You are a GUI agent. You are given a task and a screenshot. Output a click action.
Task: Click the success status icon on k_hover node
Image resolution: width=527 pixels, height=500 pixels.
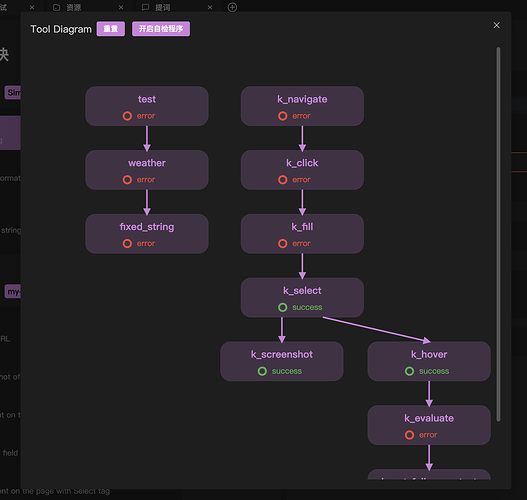[x=409, y=371]
